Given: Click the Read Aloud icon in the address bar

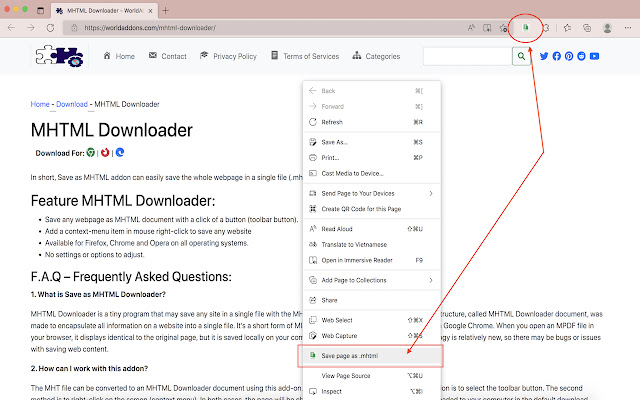Looking at the screenshot, I should [x=471, y=28].
